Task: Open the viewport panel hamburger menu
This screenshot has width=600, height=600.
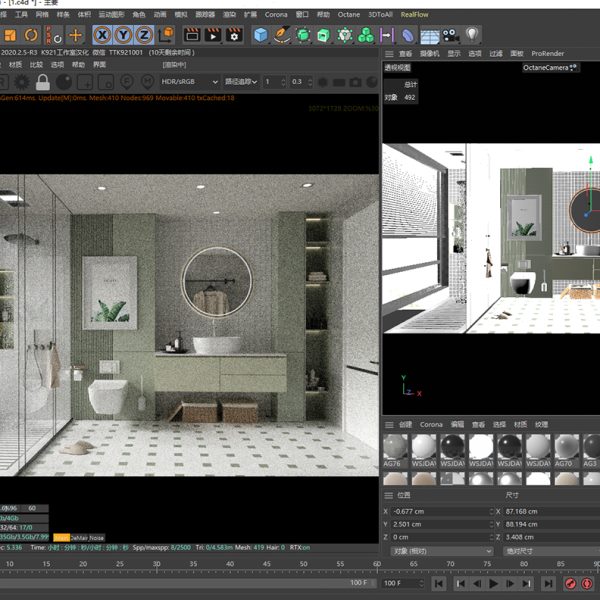Action: [389, 54]
